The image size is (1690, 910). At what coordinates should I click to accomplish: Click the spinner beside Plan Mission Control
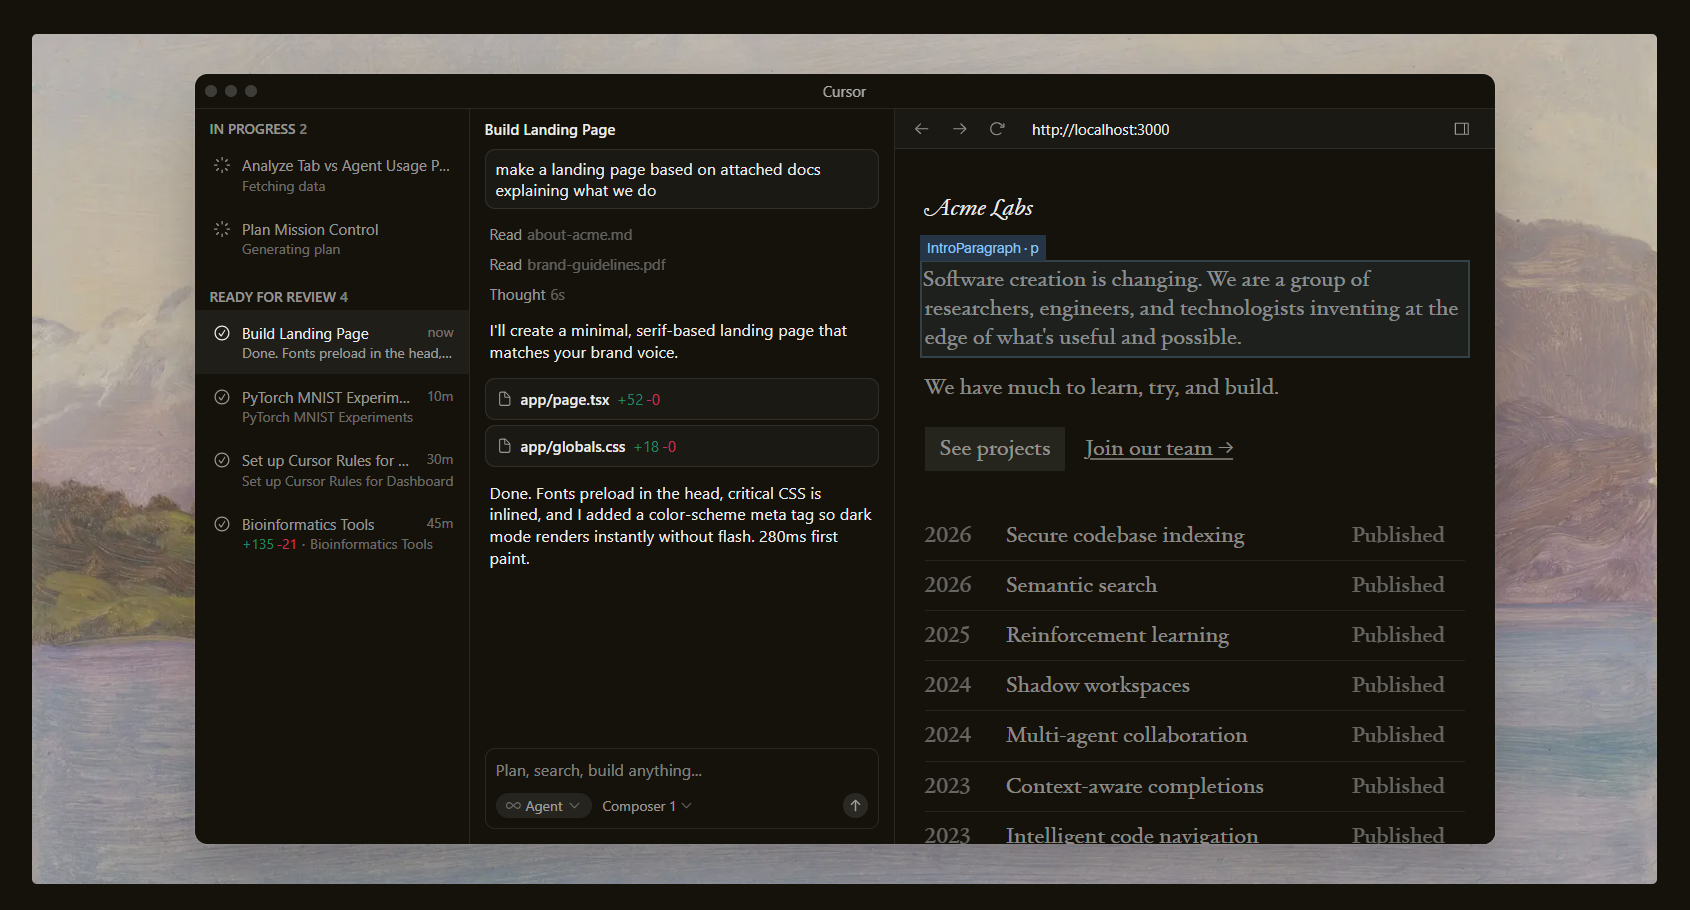[222, 228]
